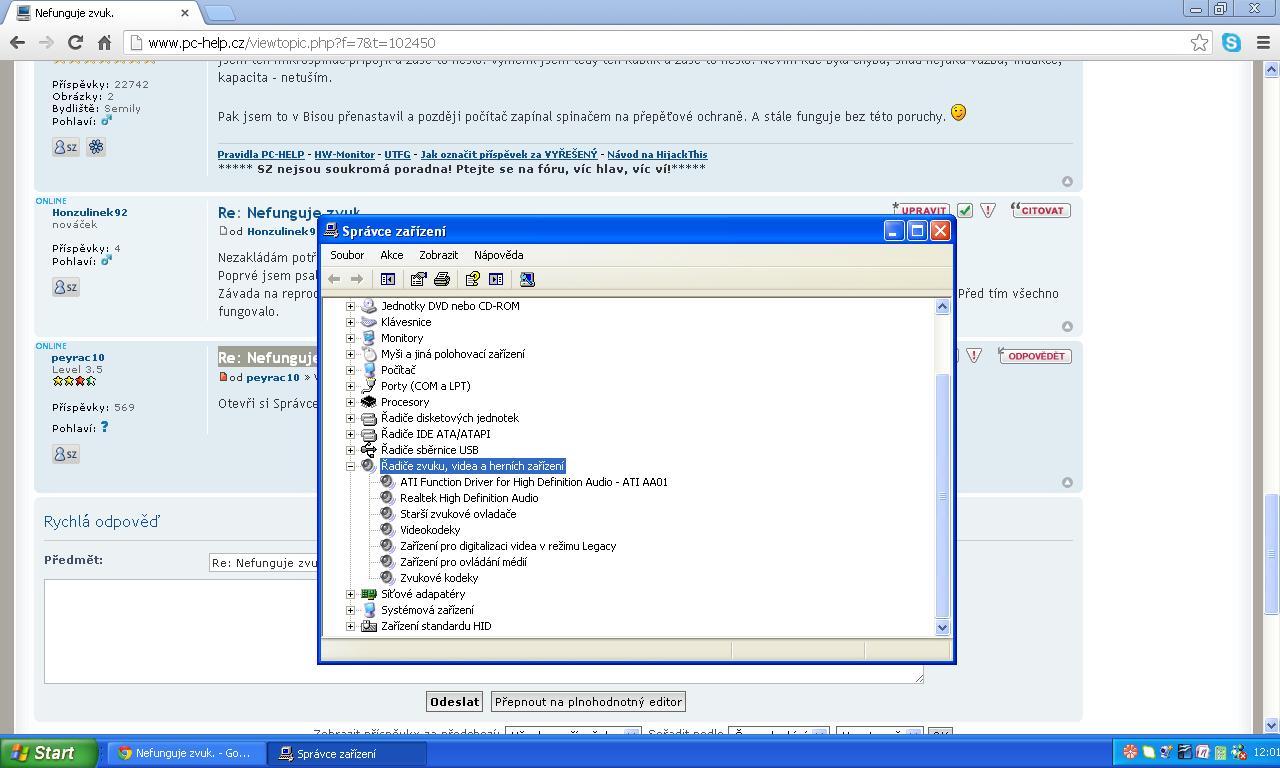Click the Back arrow in Device Manager toolbar

(x=334, y=279)
